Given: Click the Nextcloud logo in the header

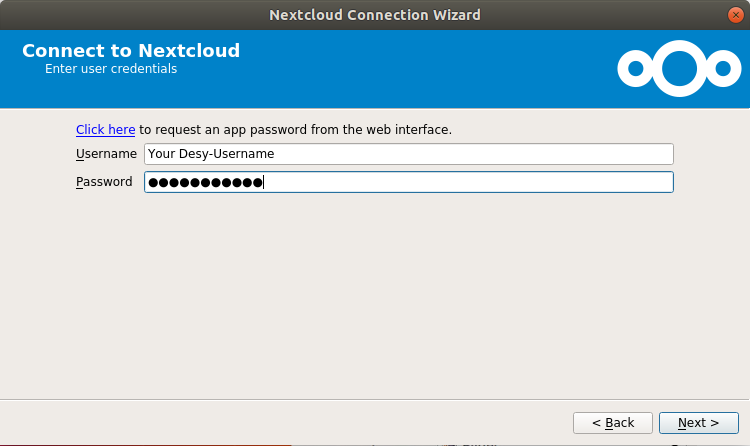Looking at the screenshot, I should tap(679, 68).
